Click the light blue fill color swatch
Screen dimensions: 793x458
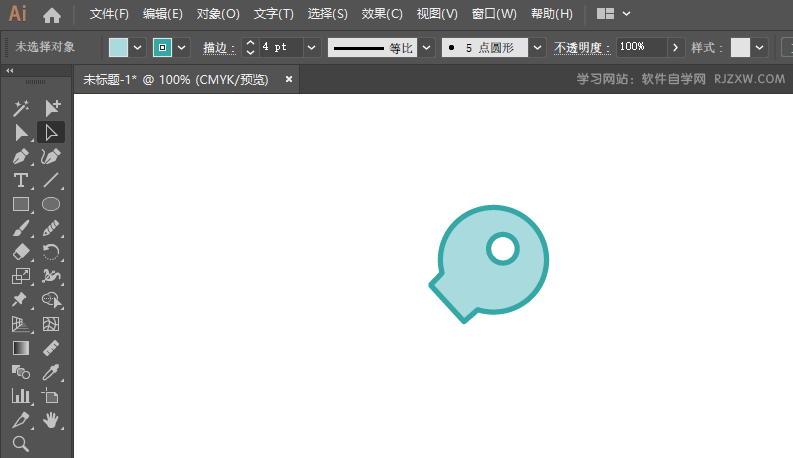click(x=118, y=48)
